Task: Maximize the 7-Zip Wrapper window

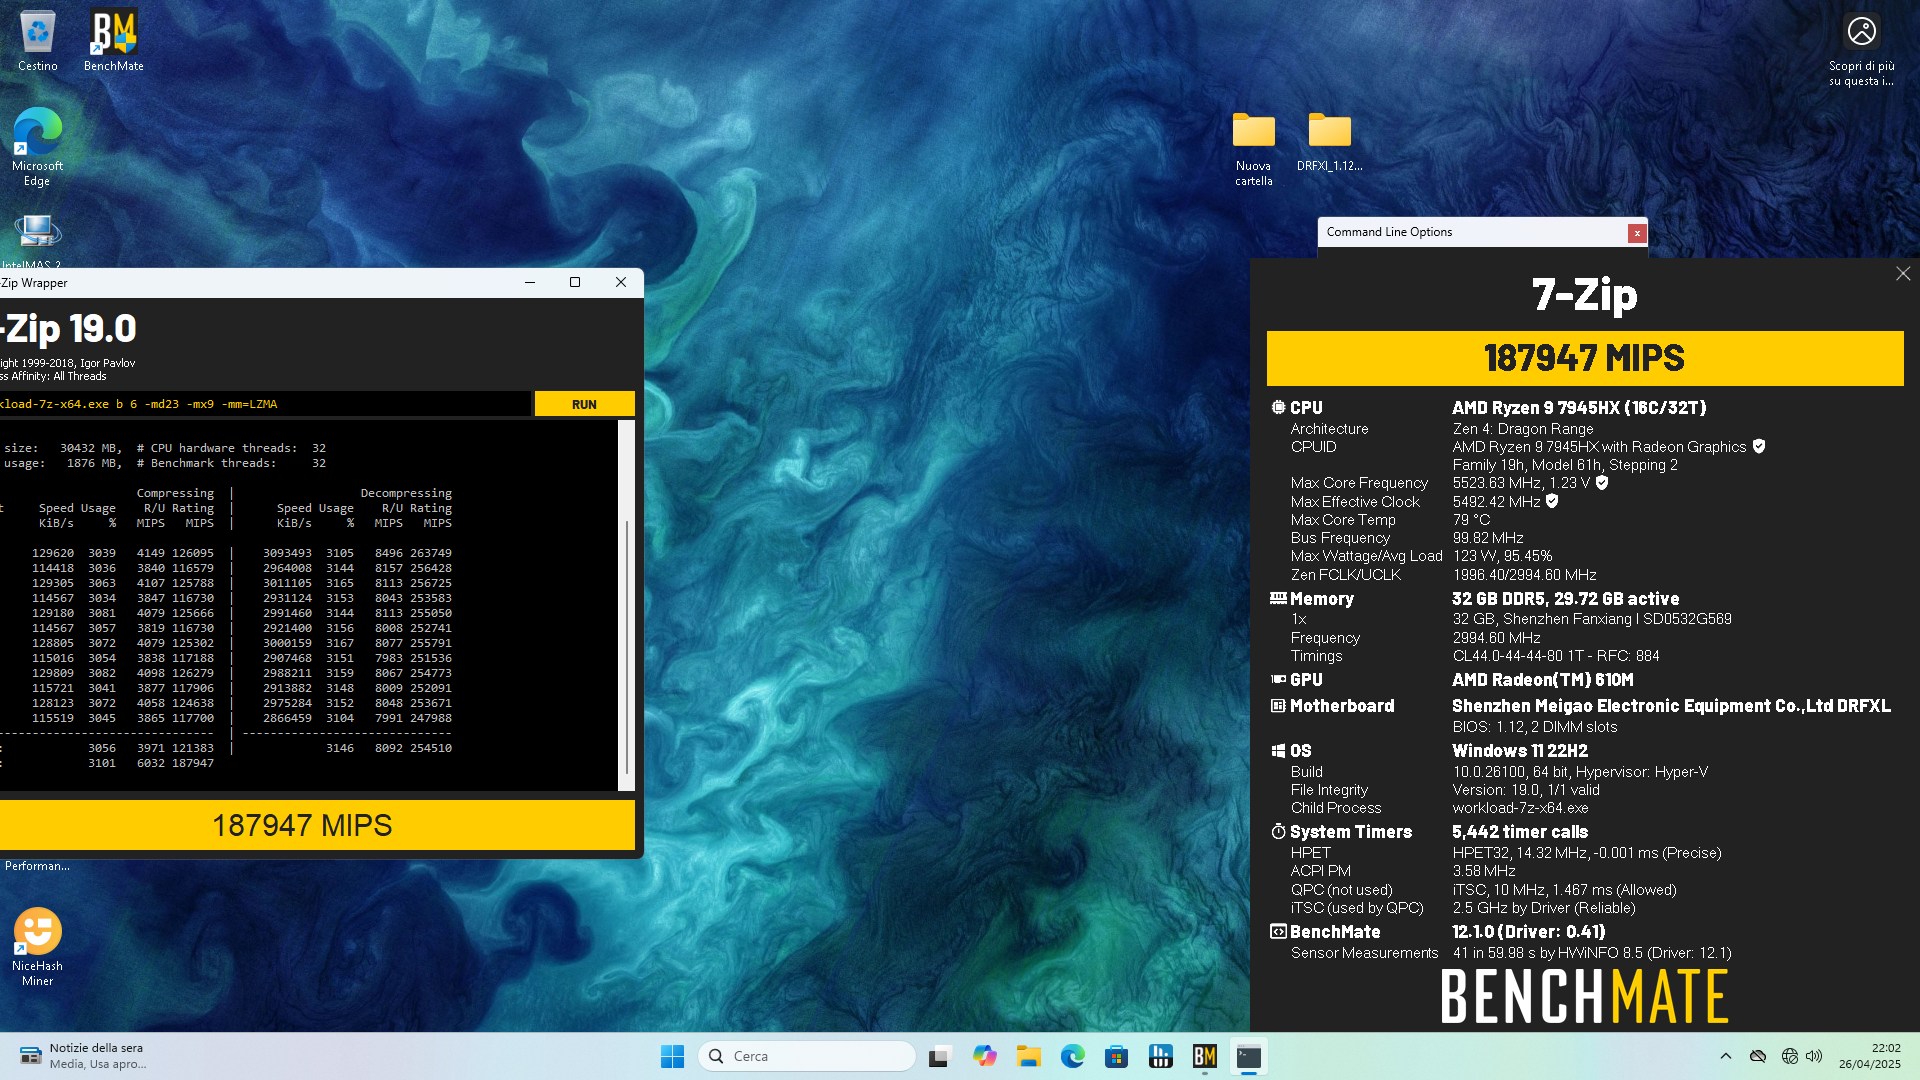Action: pyautogui.click(x=575, y=283)
